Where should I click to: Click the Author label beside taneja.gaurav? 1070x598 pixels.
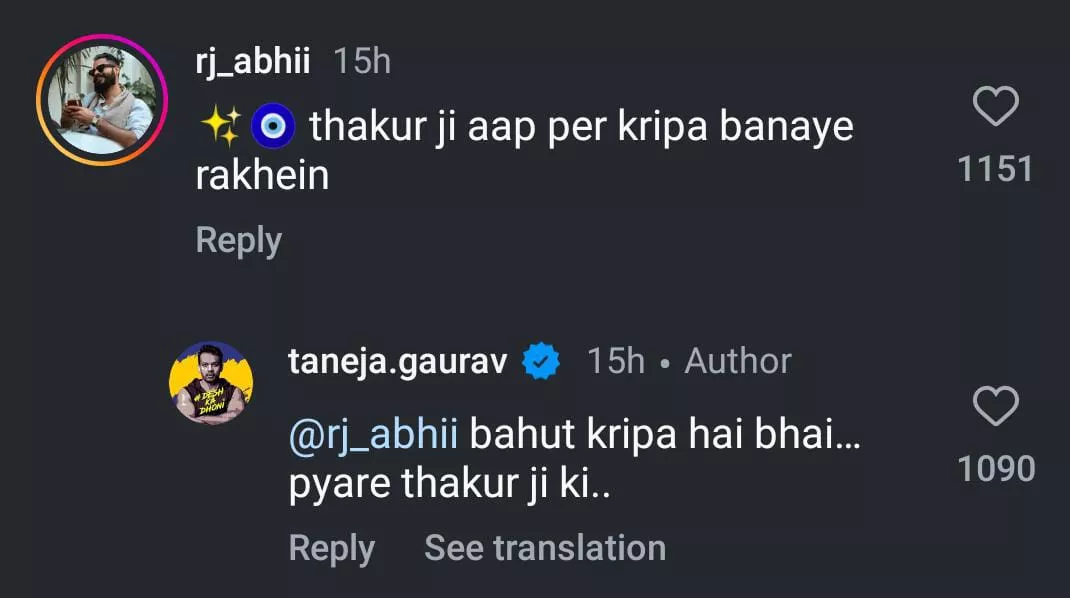tap(737, 361)
